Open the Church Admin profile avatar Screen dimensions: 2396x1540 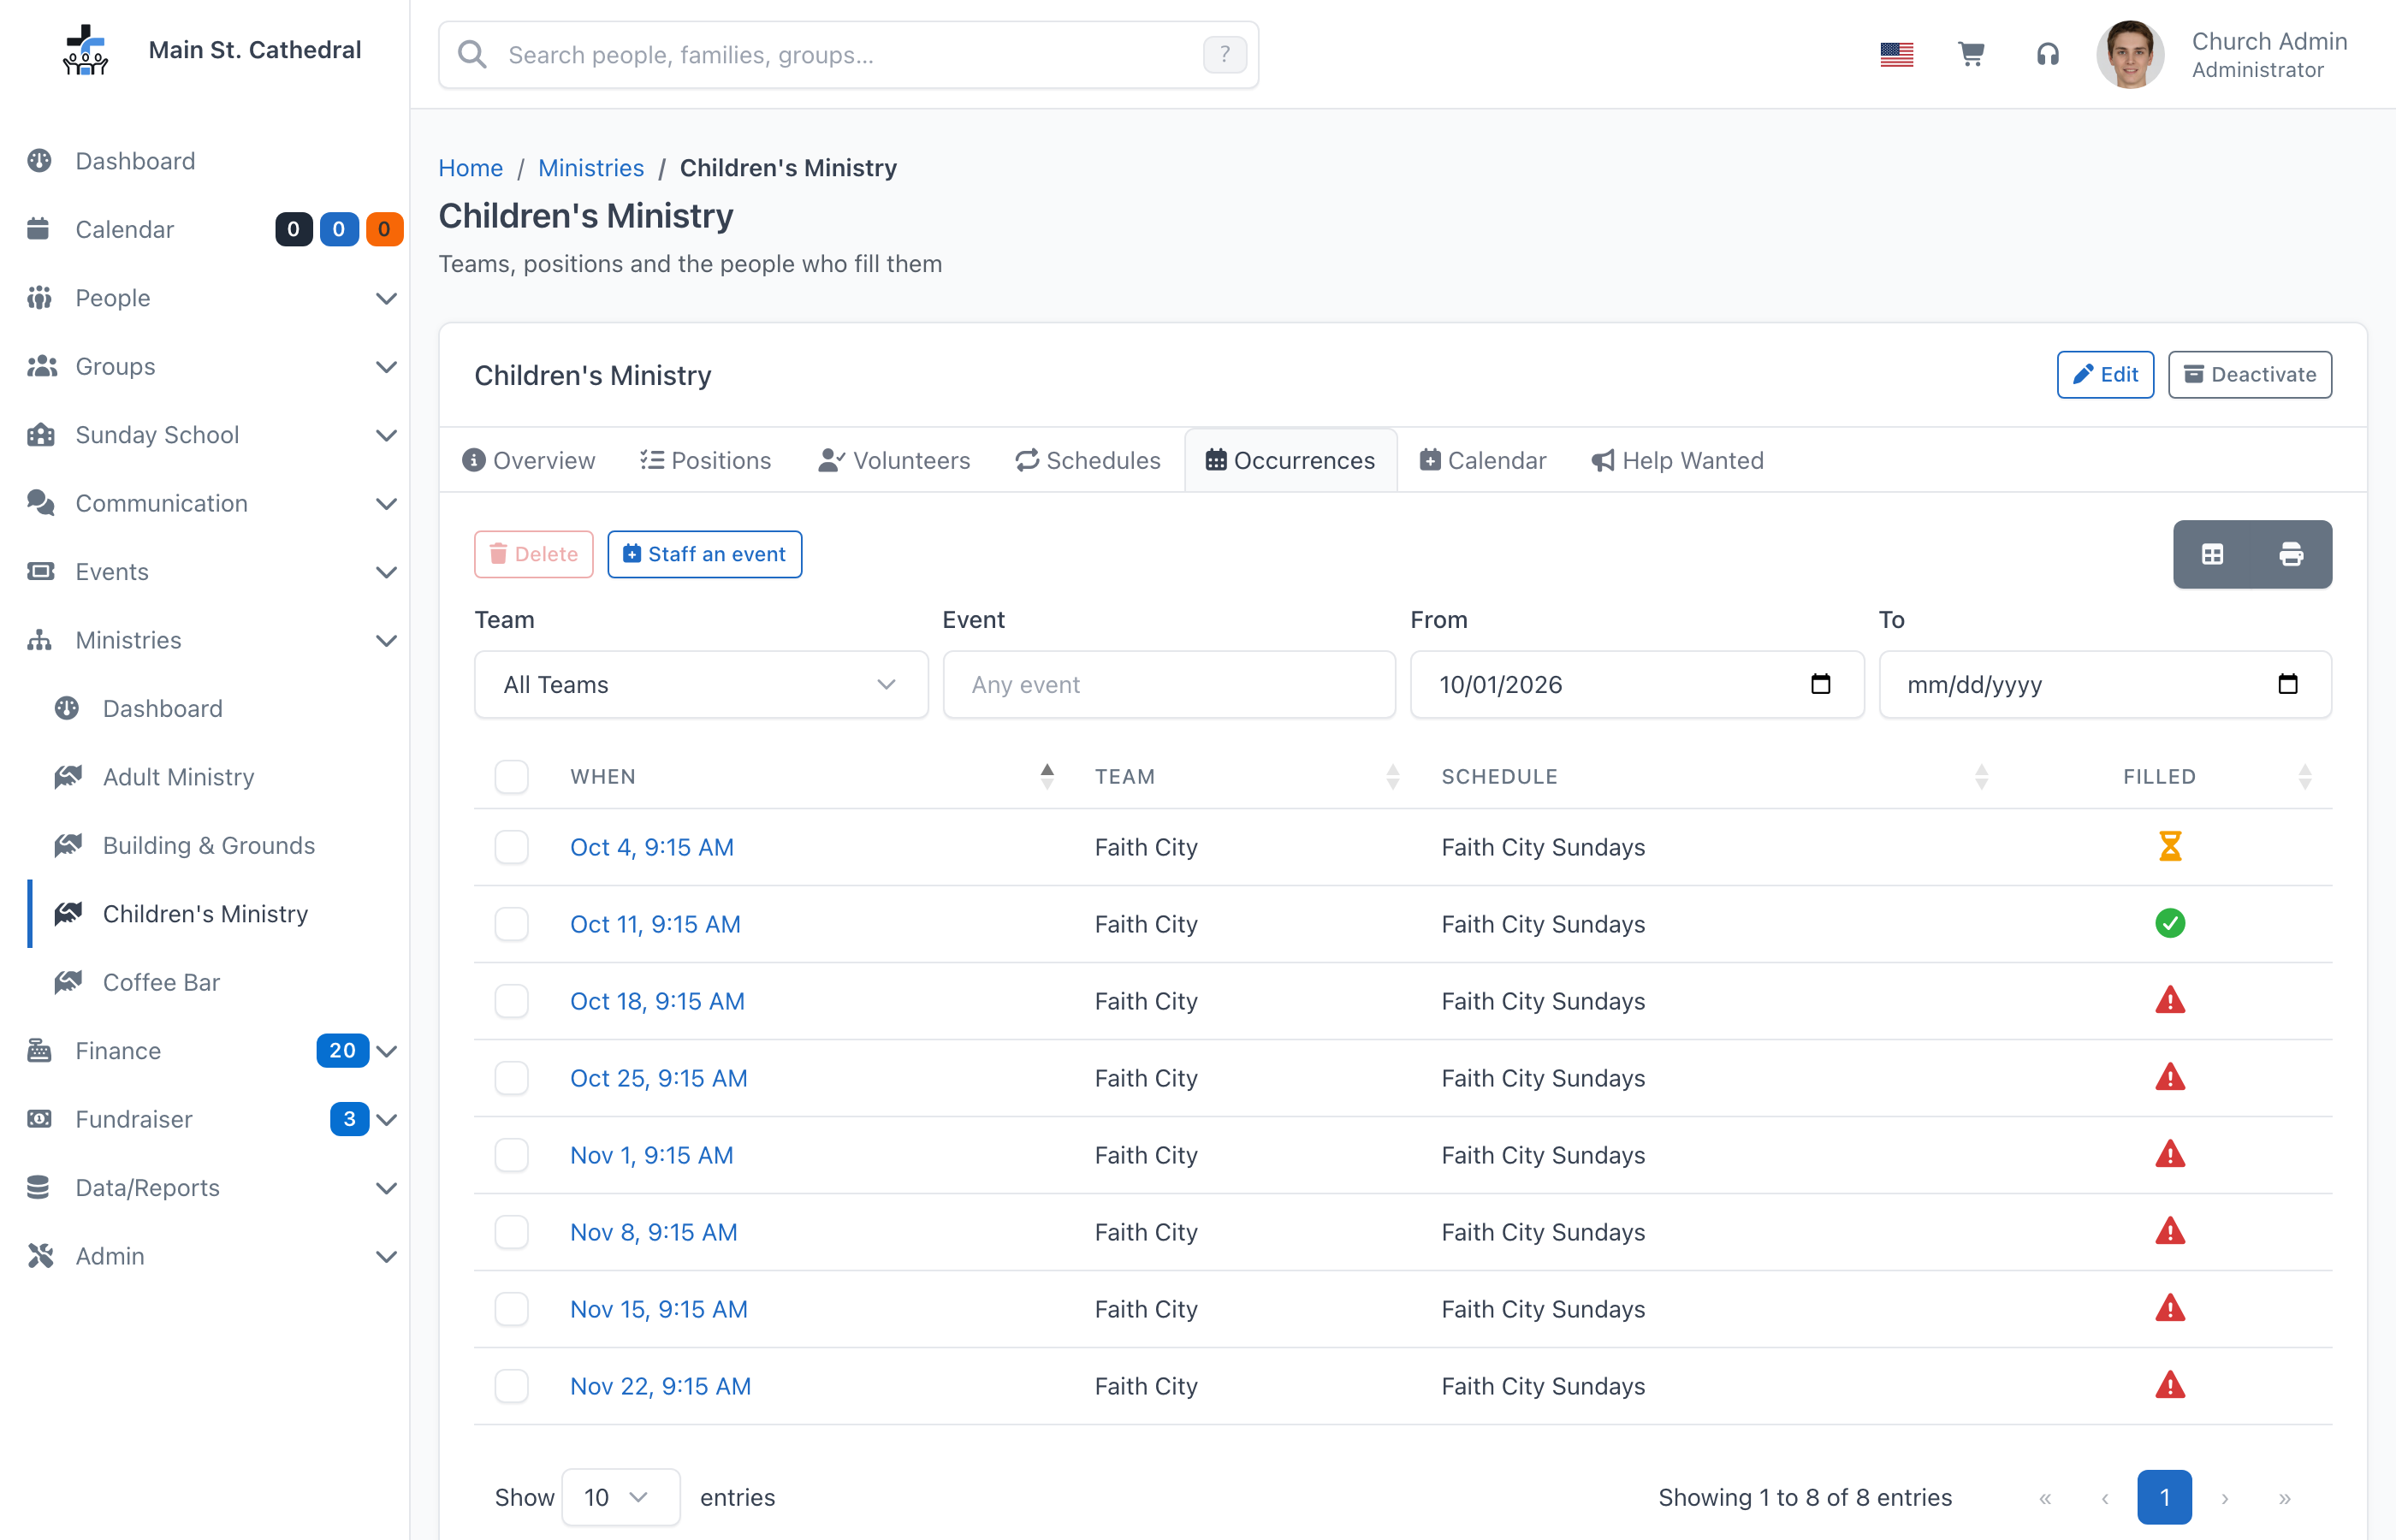pyautogui.click(x=2130, y=55)
